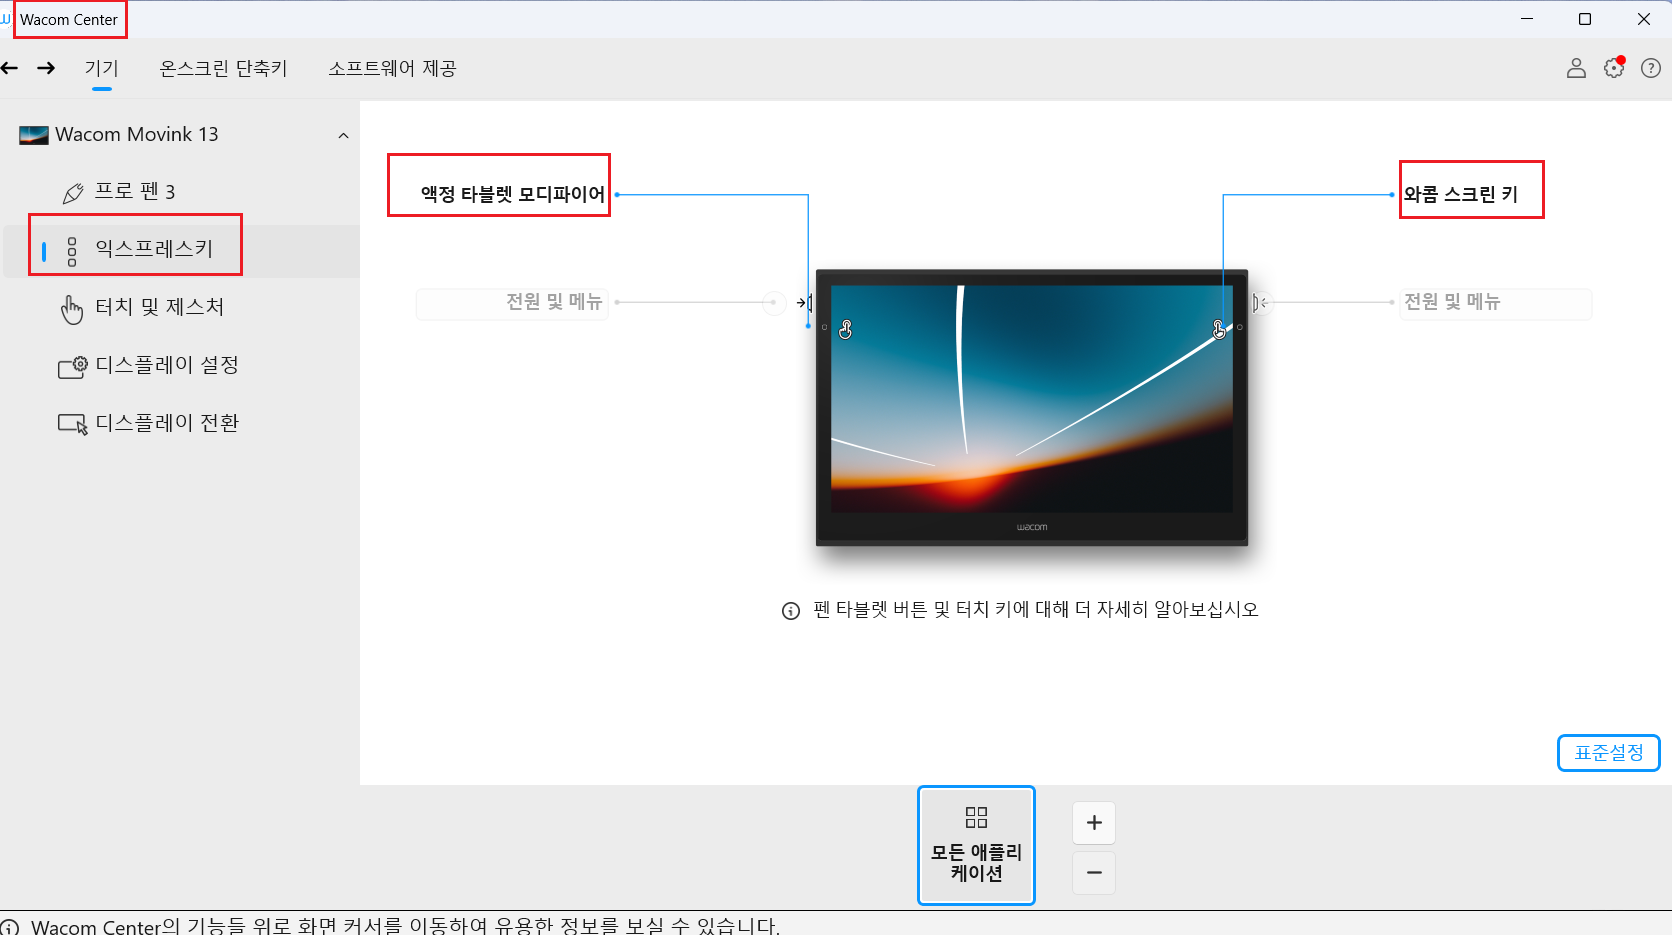Click left 전원 및 메뉴 field
This screenshot has height=935, width=1672.
click(x=512, y=302)
